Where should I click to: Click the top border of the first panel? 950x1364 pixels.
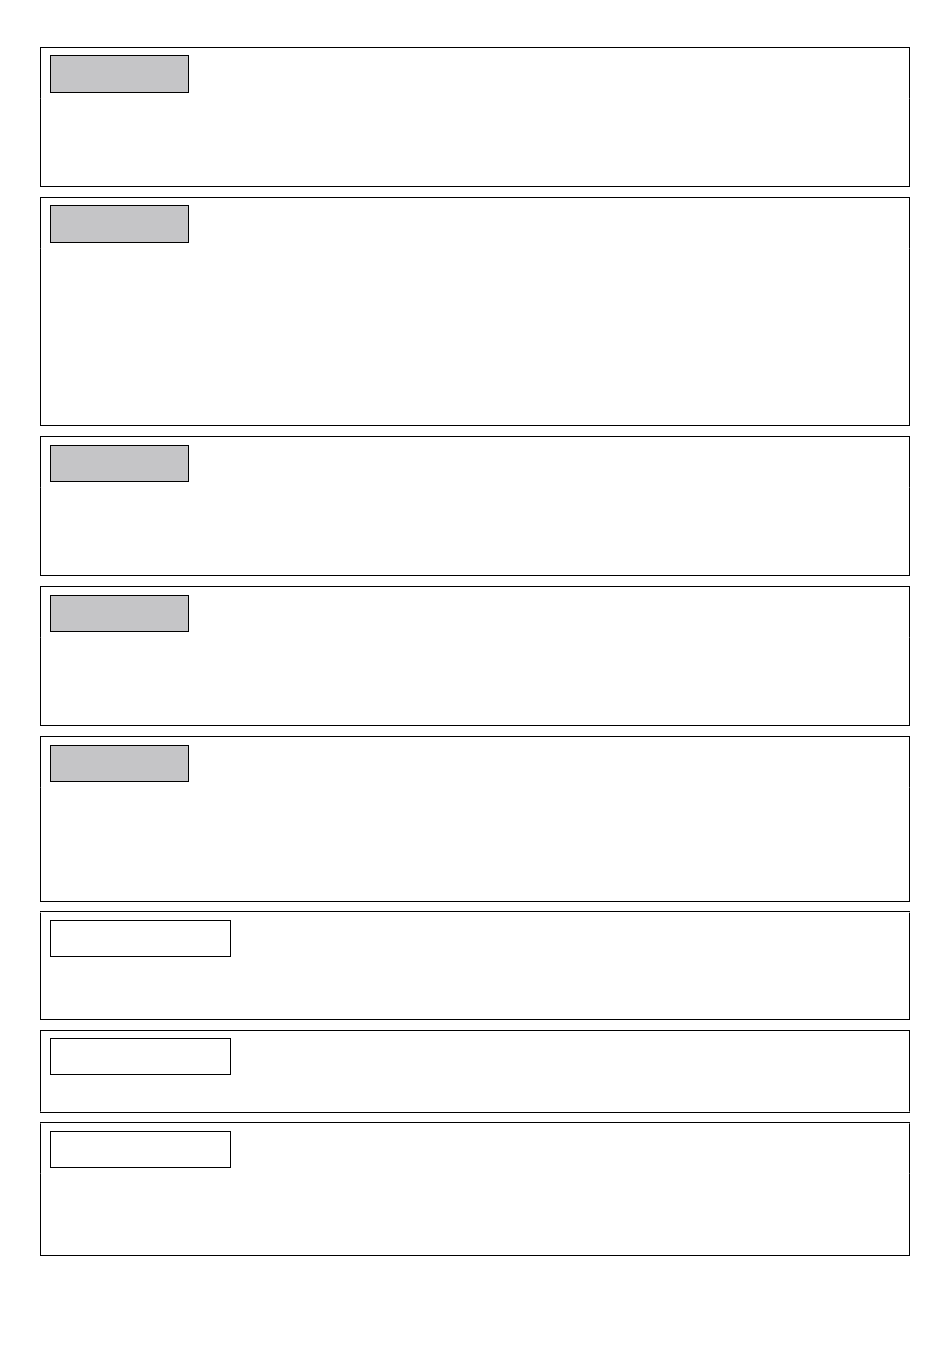coord(475,47)
